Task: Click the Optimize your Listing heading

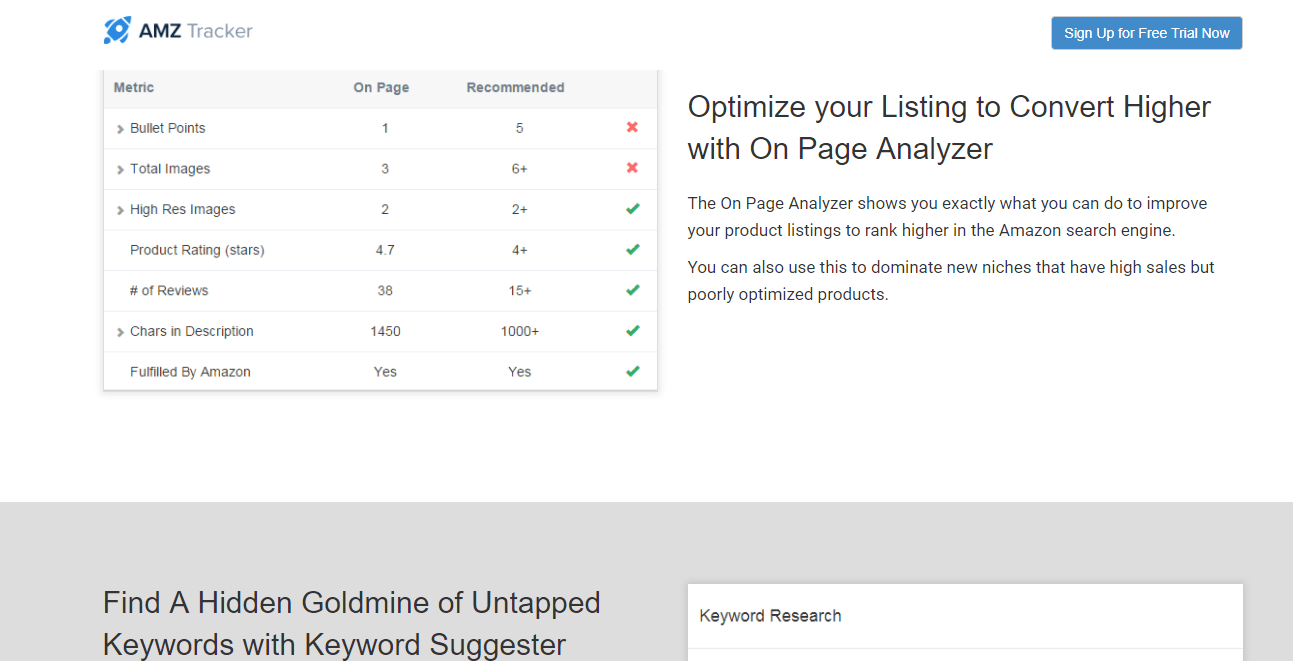Action: coord(949,128)
